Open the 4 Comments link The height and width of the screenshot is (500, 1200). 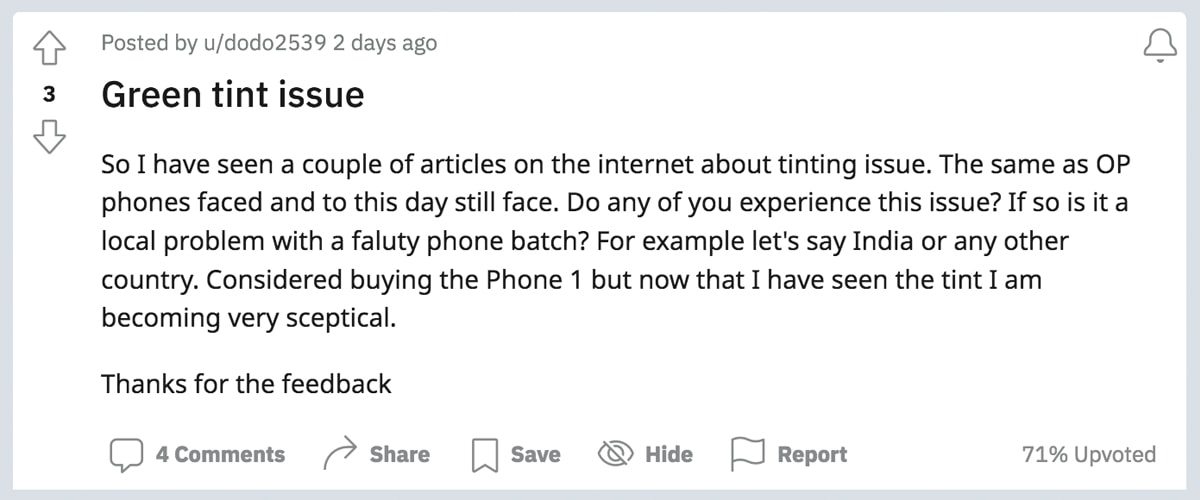pyautogui.click(x=220, y=455)
